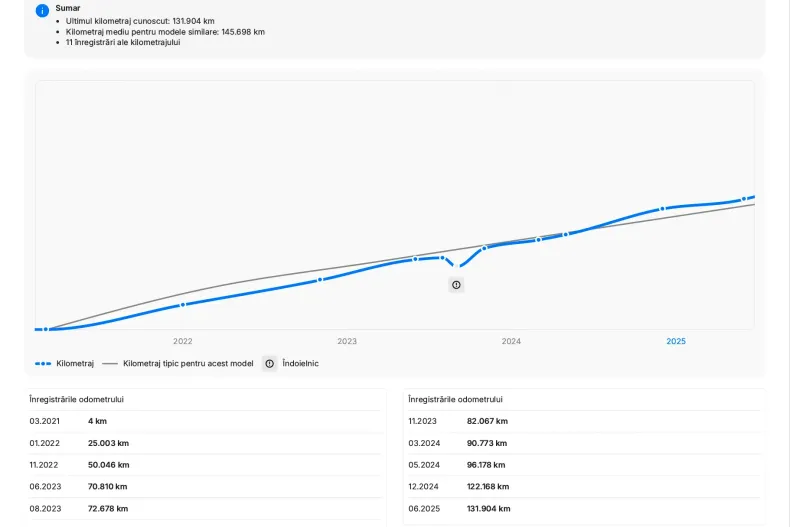This screenshot has width=790, height=527.
Task: Toggle the Kilometraj series legend label
Action: coord(76,364)
